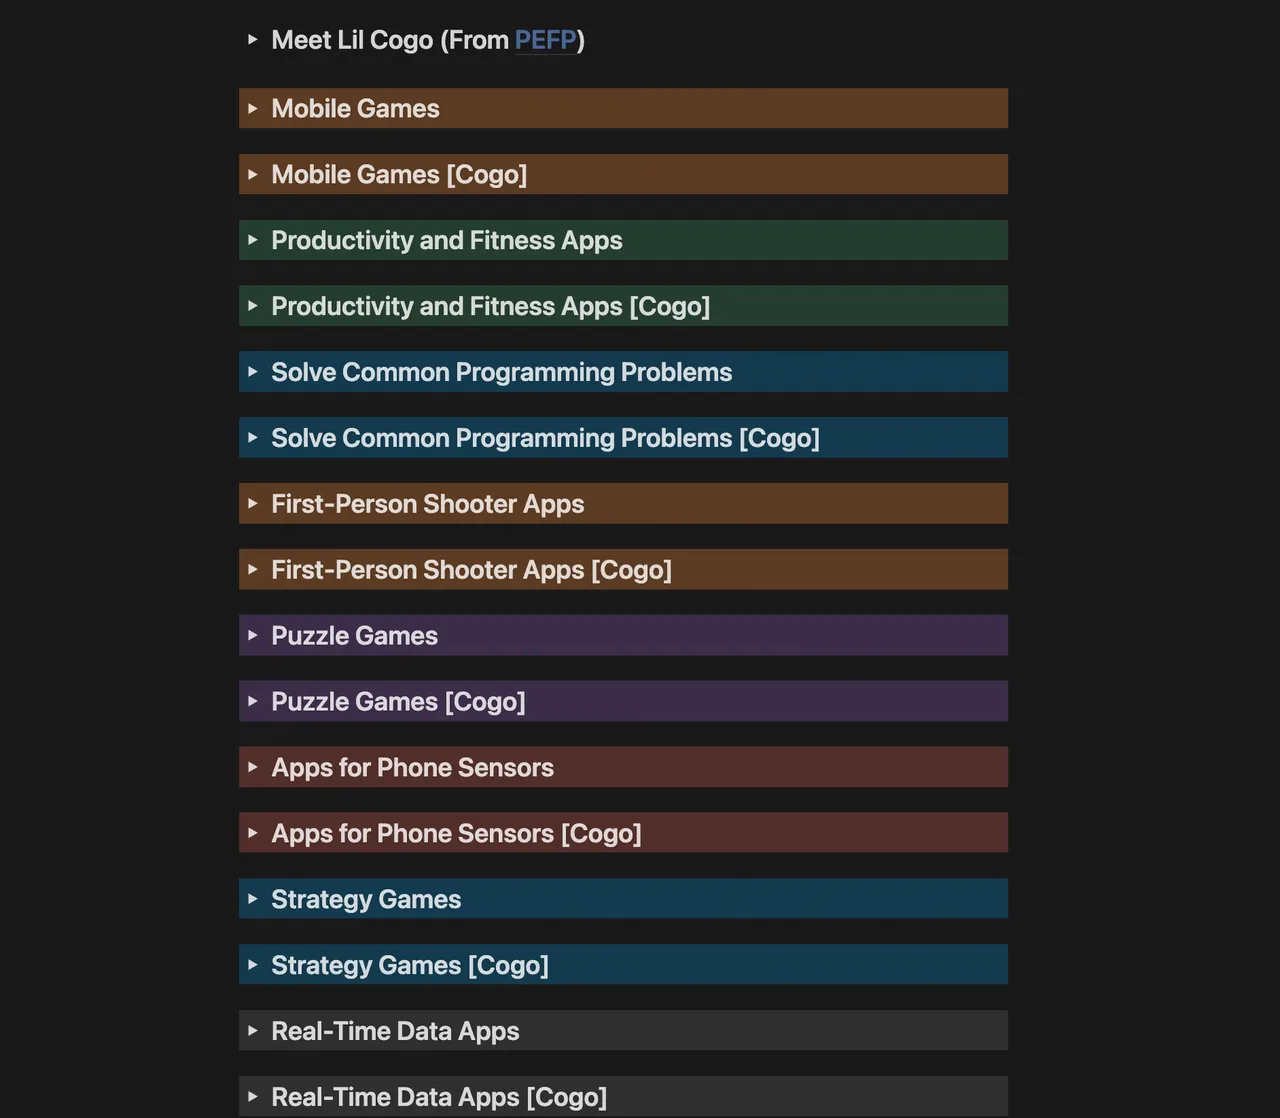Click the 'Real-Time Data Apps' heading text
Image resolution: width=1280 pixels, height=1118 pixels.
(396, 1031)
